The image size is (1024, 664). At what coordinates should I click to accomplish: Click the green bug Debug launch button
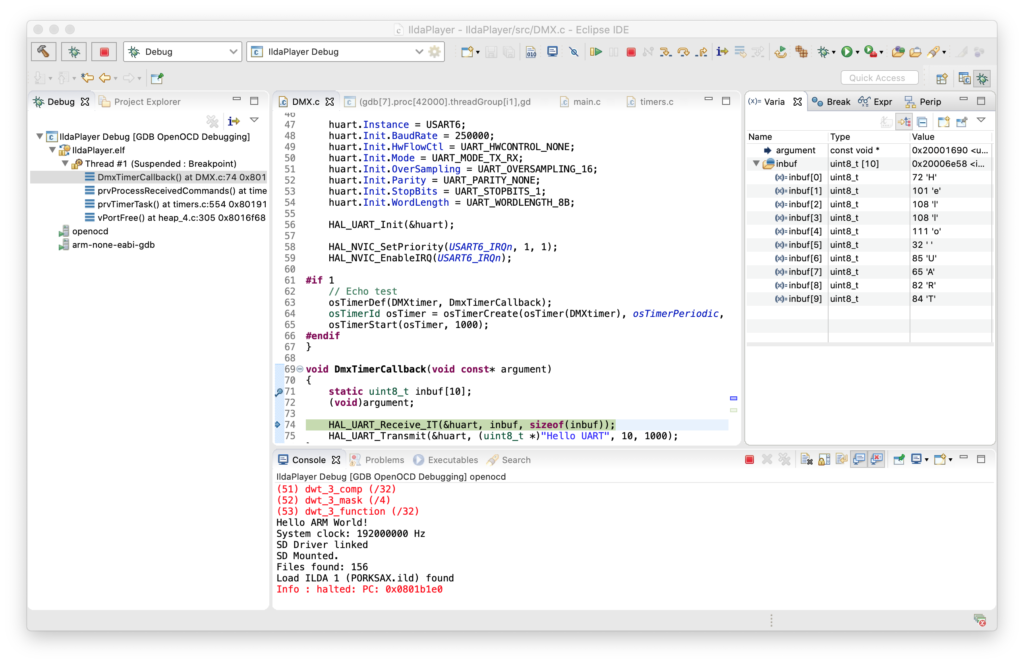click(x=73, y=51)
